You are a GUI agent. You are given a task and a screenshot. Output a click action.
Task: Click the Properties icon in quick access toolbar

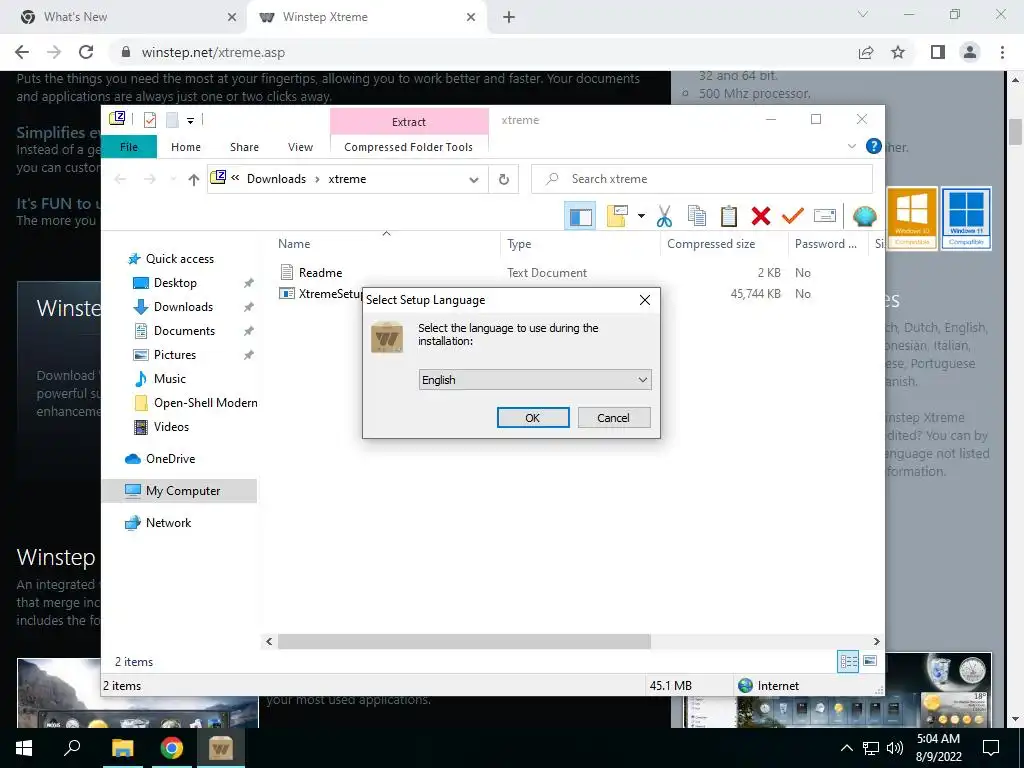click(x=150, y=120)
